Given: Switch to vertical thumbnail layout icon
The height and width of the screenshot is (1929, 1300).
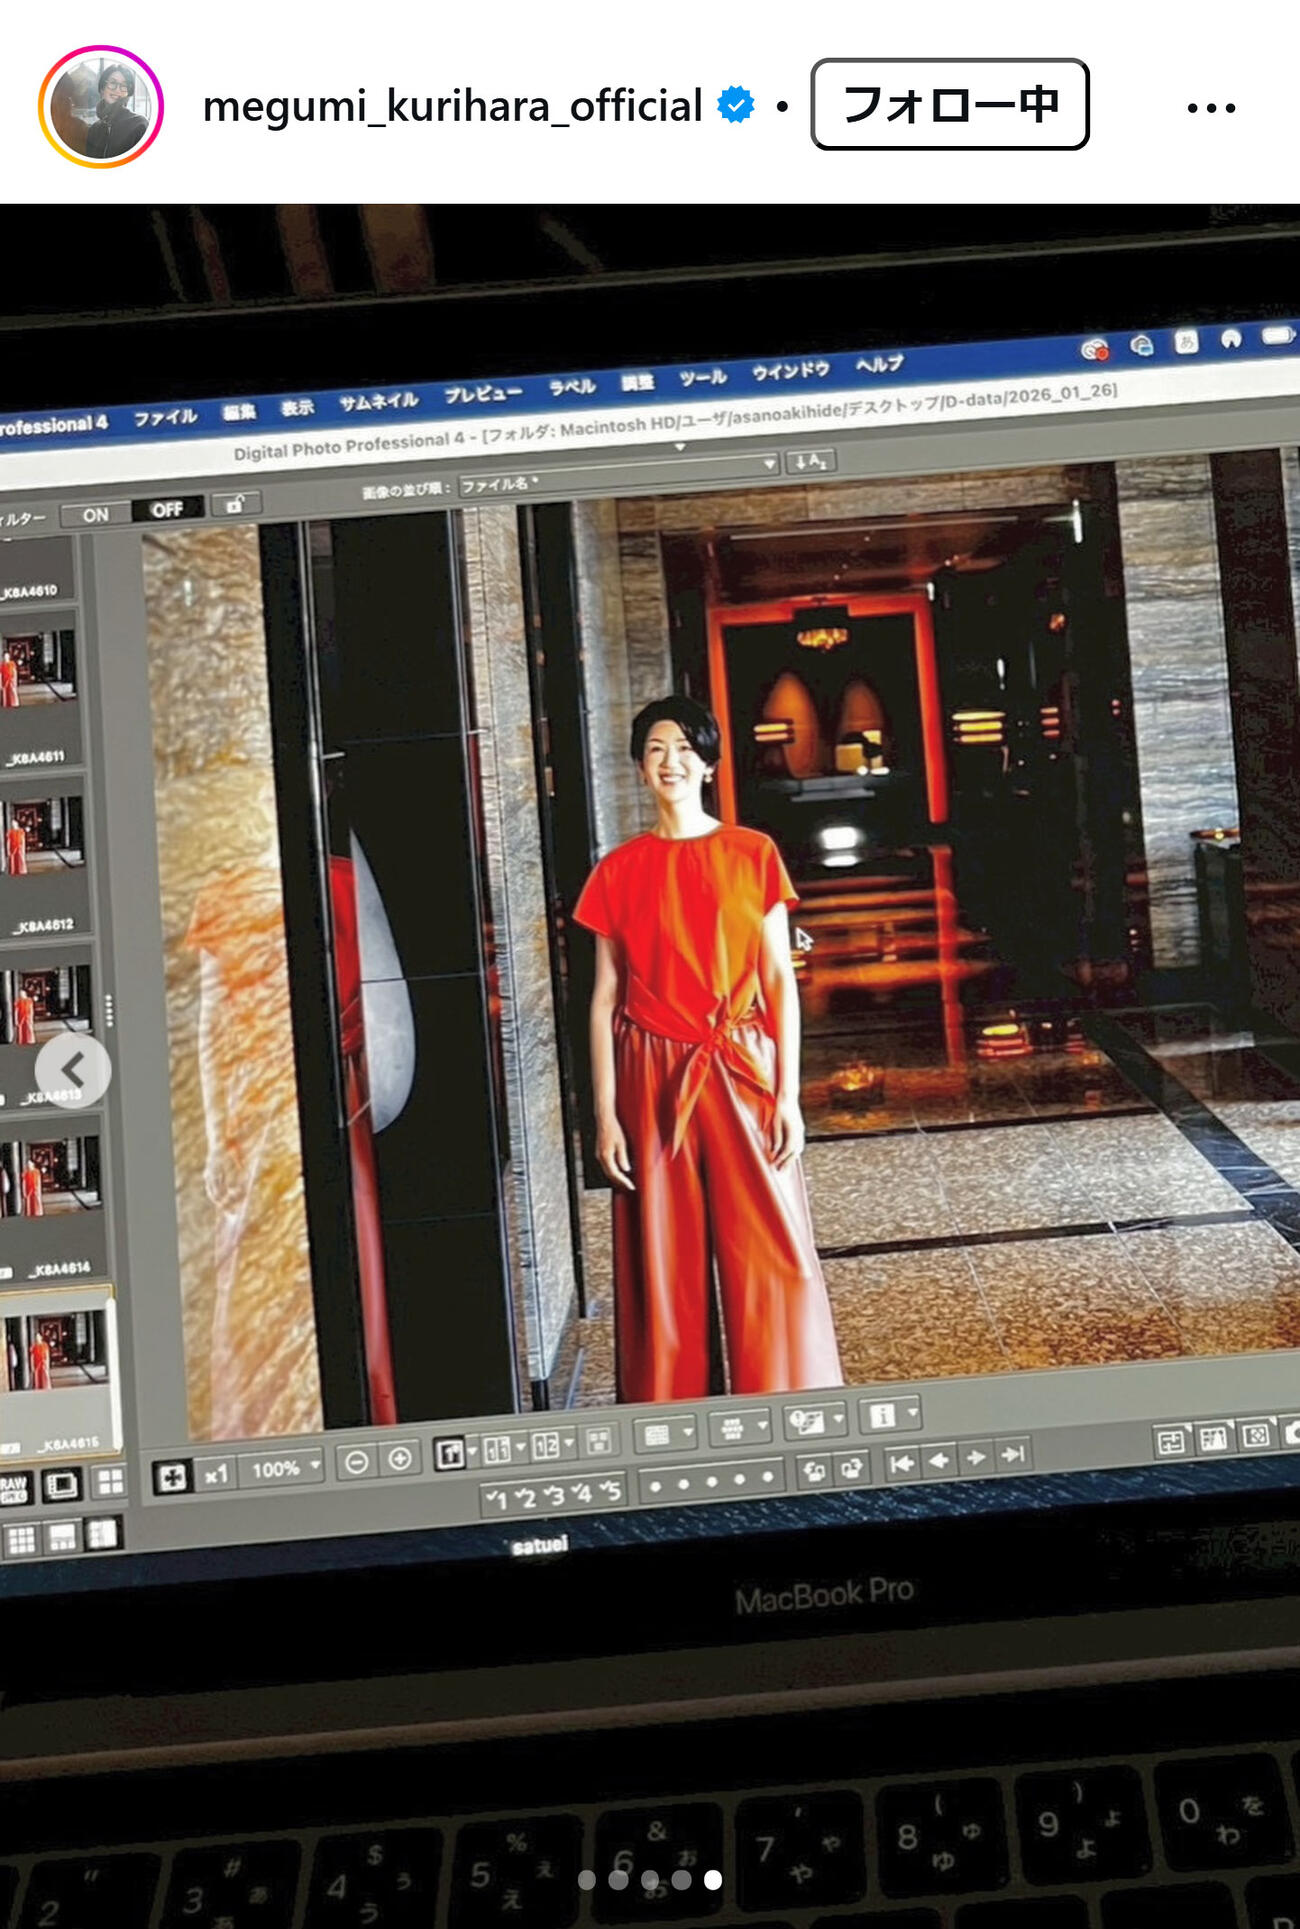Looking at the screenshot, I should (x=102, y=1534).
